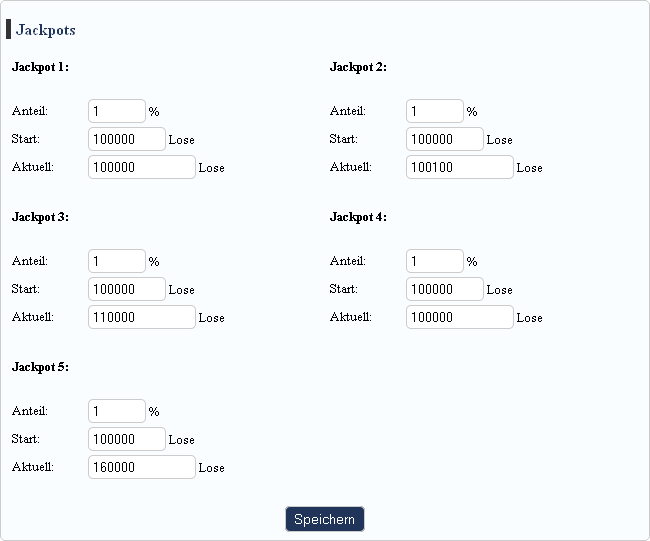Click Jackpot 2 Start value field

click(x=445, y=139)
